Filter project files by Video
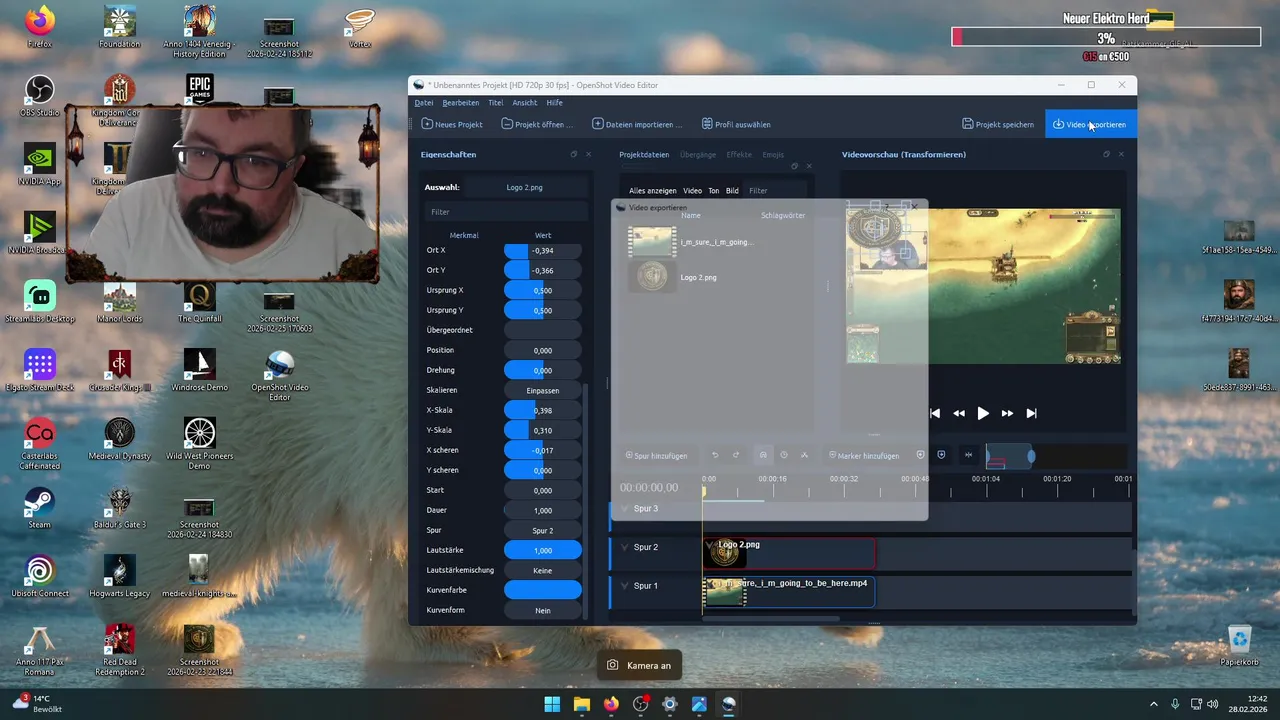The width and height of the screenshot is (1280, 720). [x=692, y=190]
